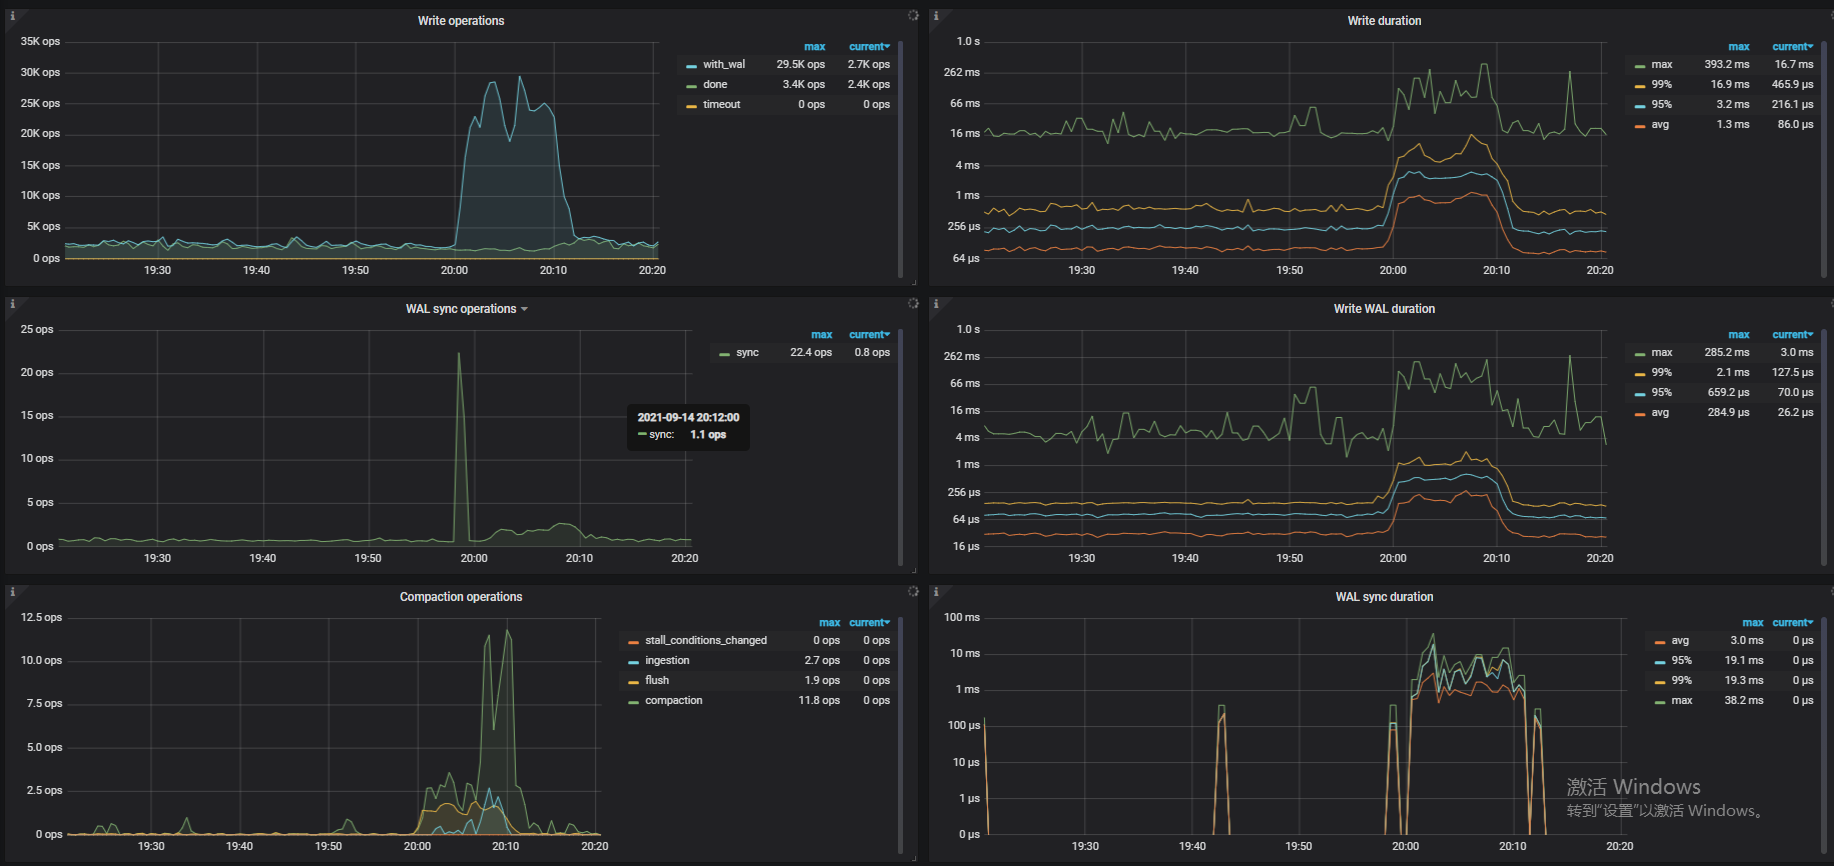Image resolution: width=1834 pixels, height=866 pixels.
Task: Click the max column header in Write operations legend
Action: pos(814,47)
